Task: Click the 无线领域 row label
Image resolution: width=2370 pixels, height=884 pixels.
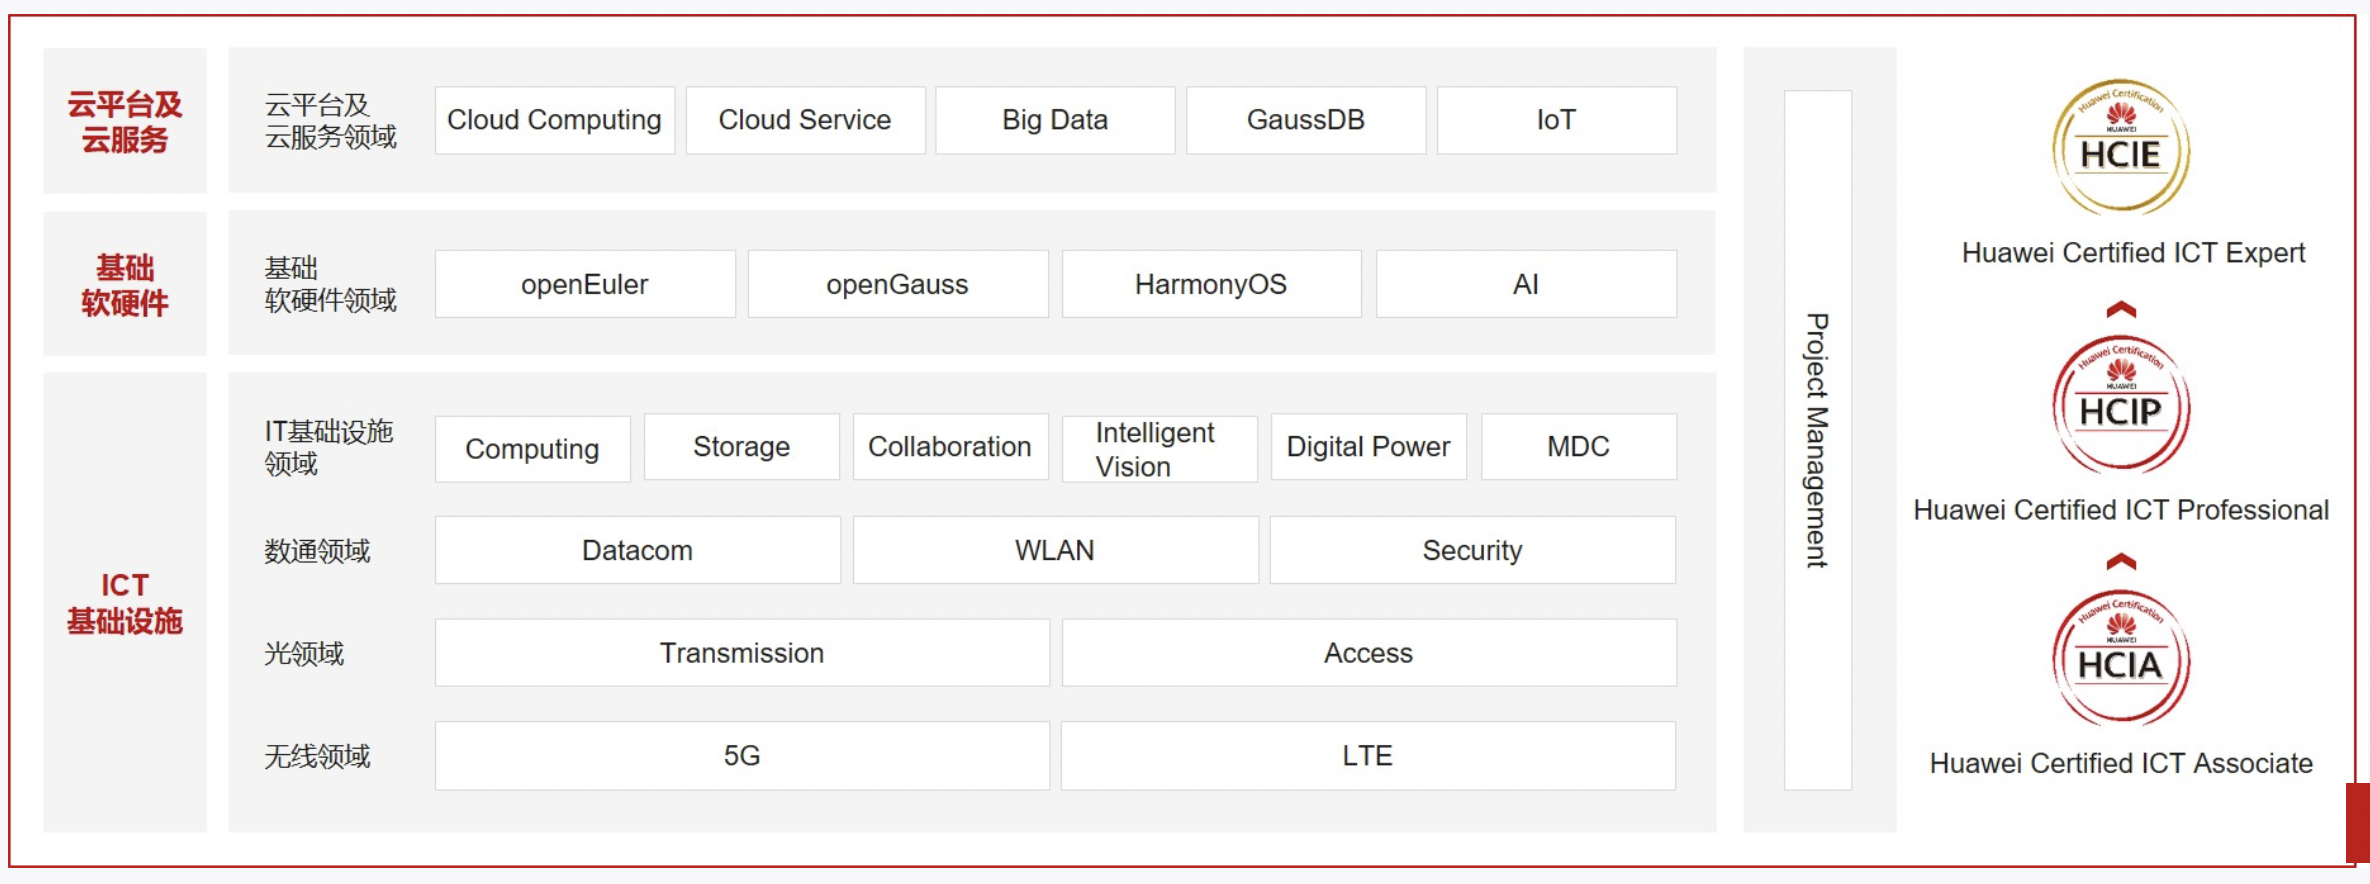Action: tap(317, 757)
